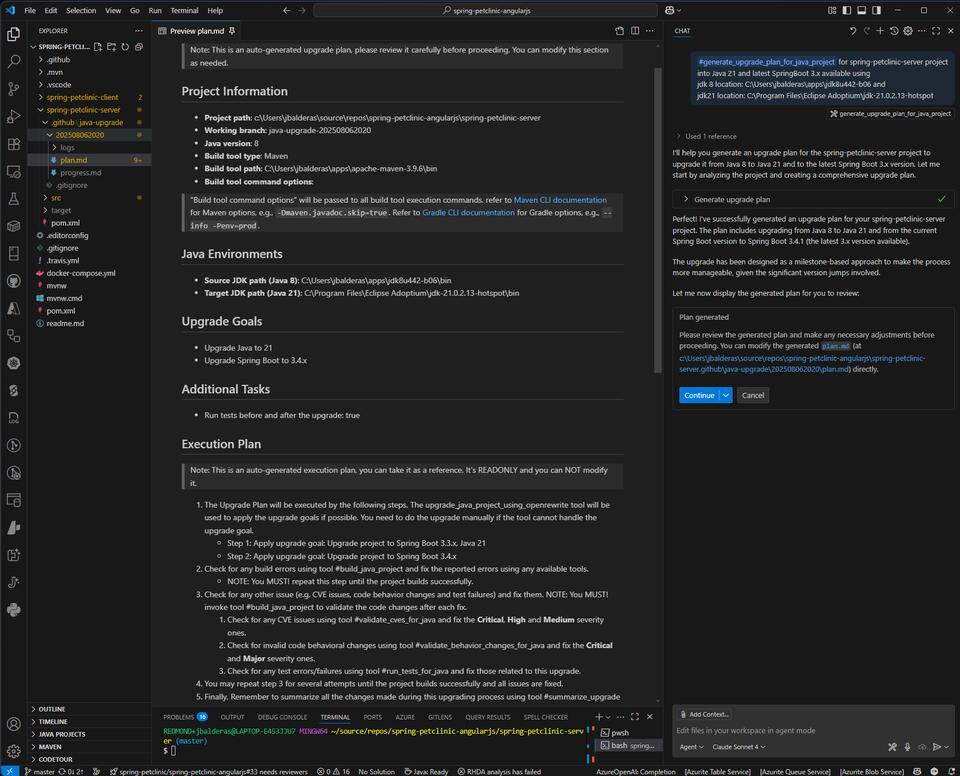The image size is (960, 776).
Task: Collapse all folders in Explorer
Action: click(139, 47)
